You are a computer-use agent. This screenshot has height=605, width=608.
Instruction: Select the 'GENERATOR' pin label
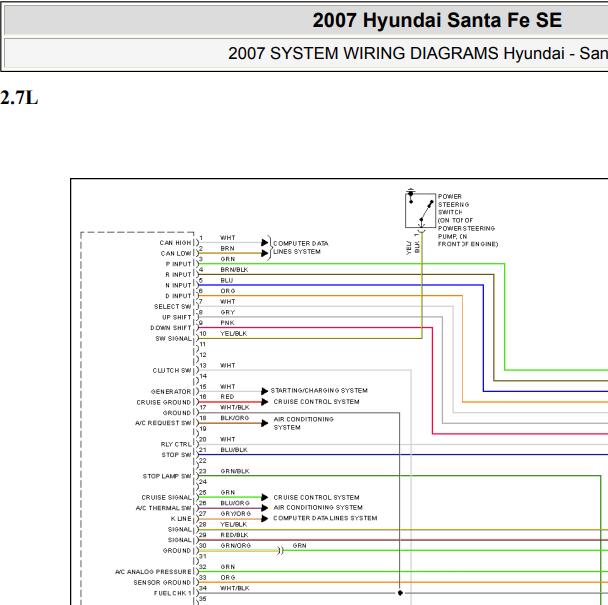(171, 392)
